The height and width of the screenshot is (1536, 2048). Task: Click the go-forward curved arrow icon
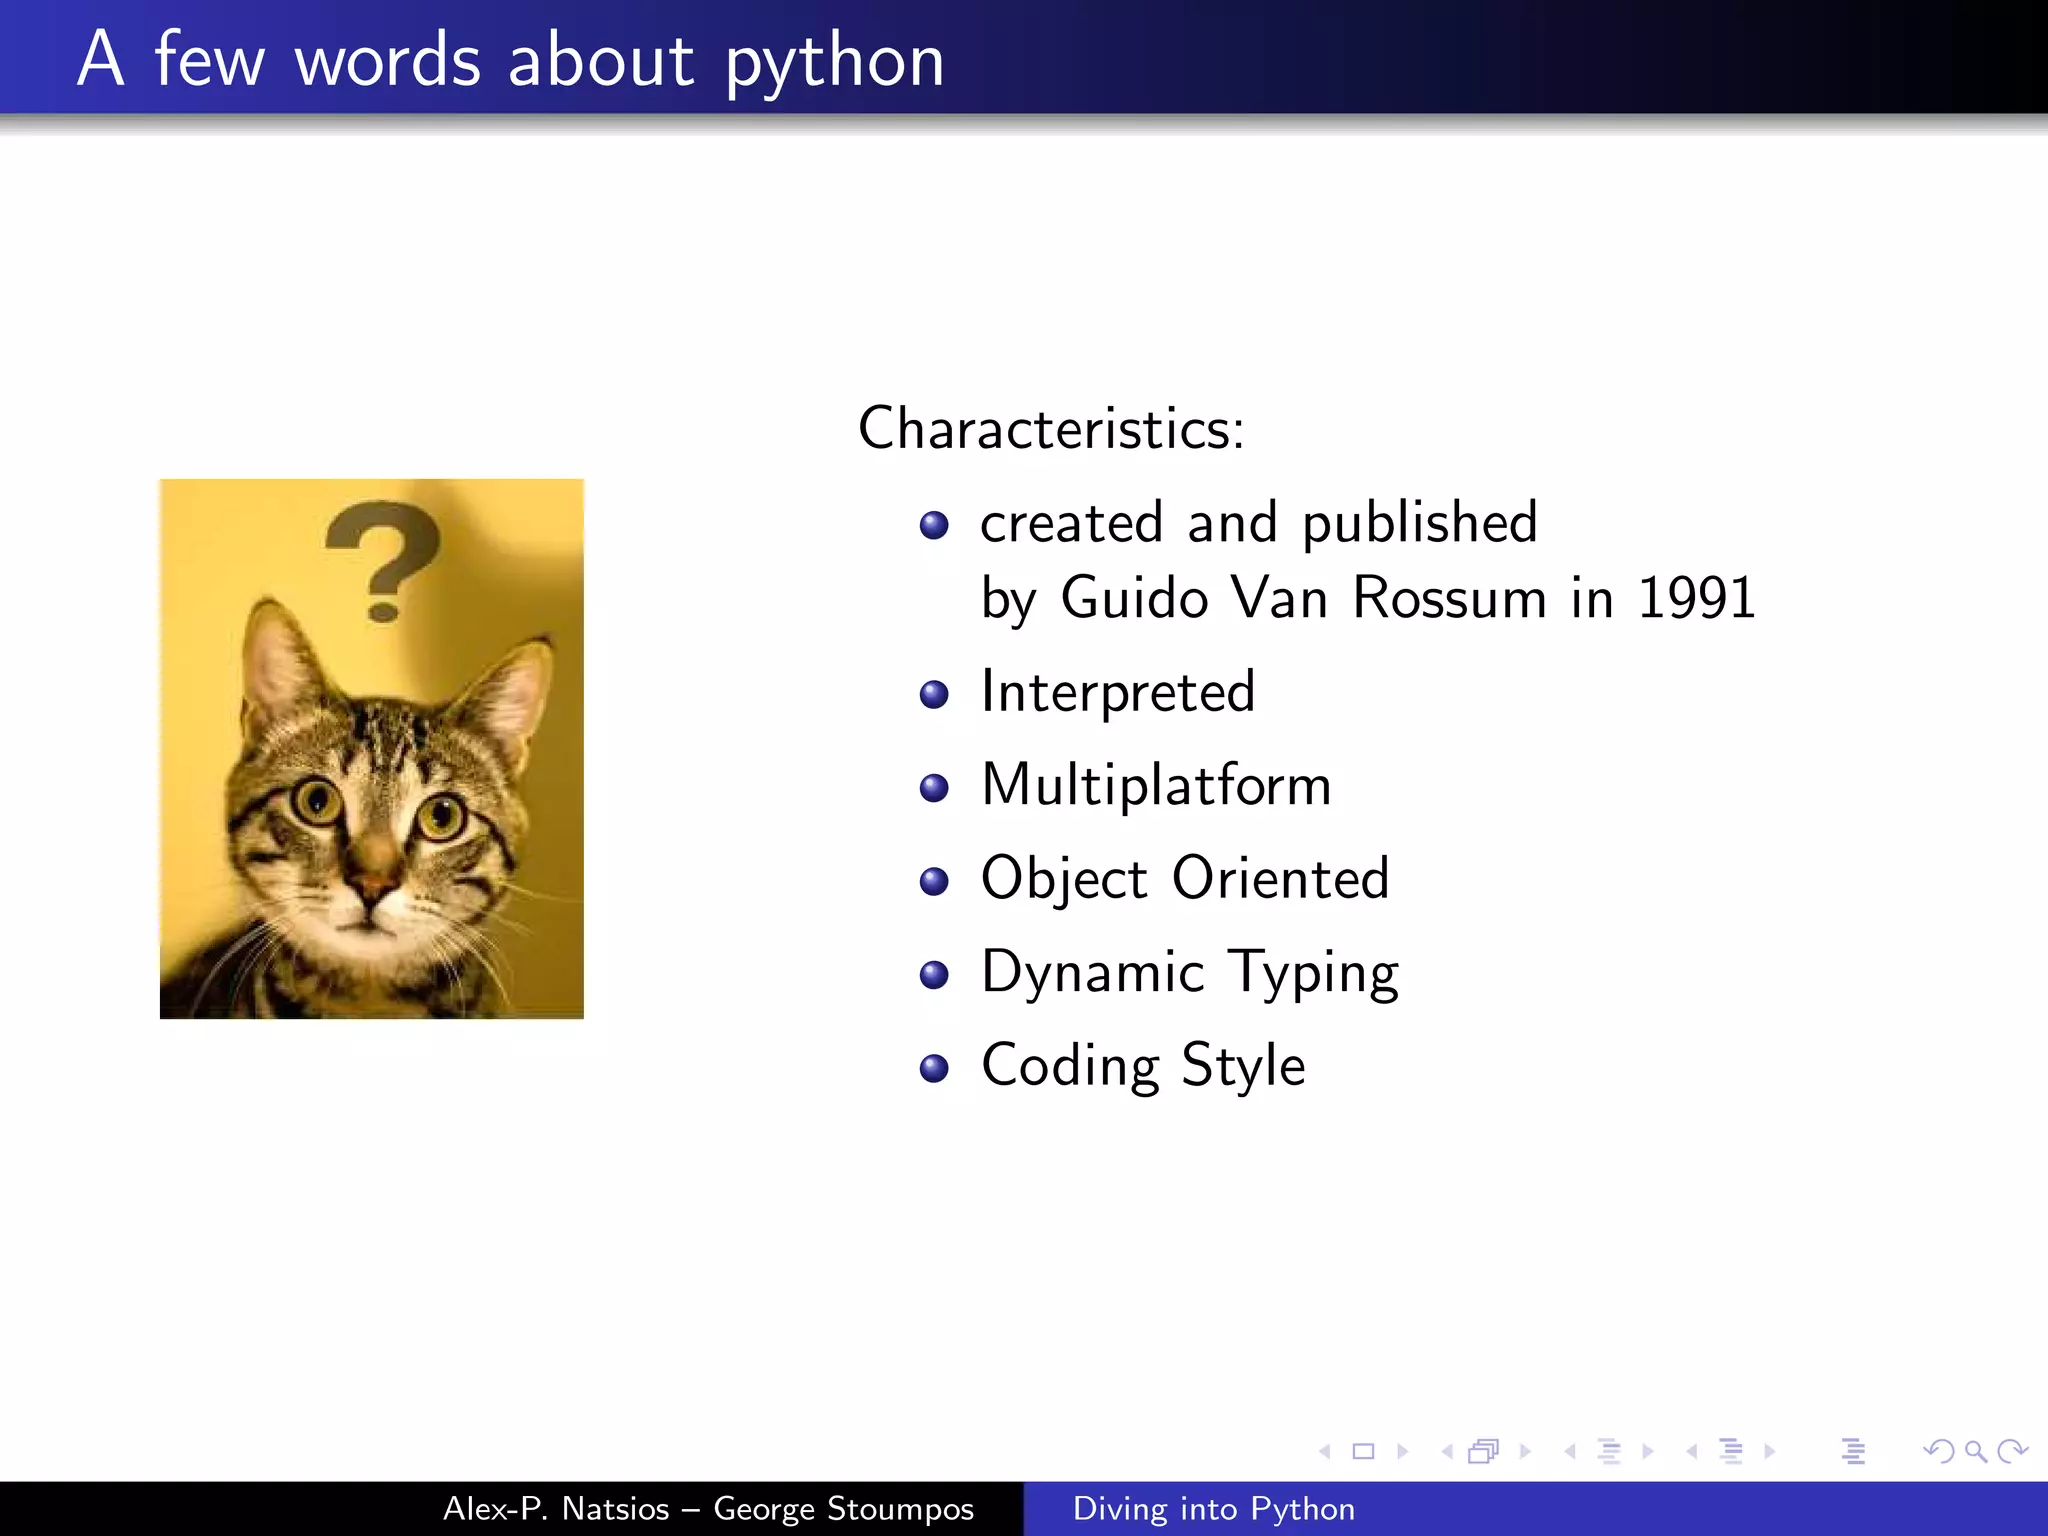(2012, 1451)
